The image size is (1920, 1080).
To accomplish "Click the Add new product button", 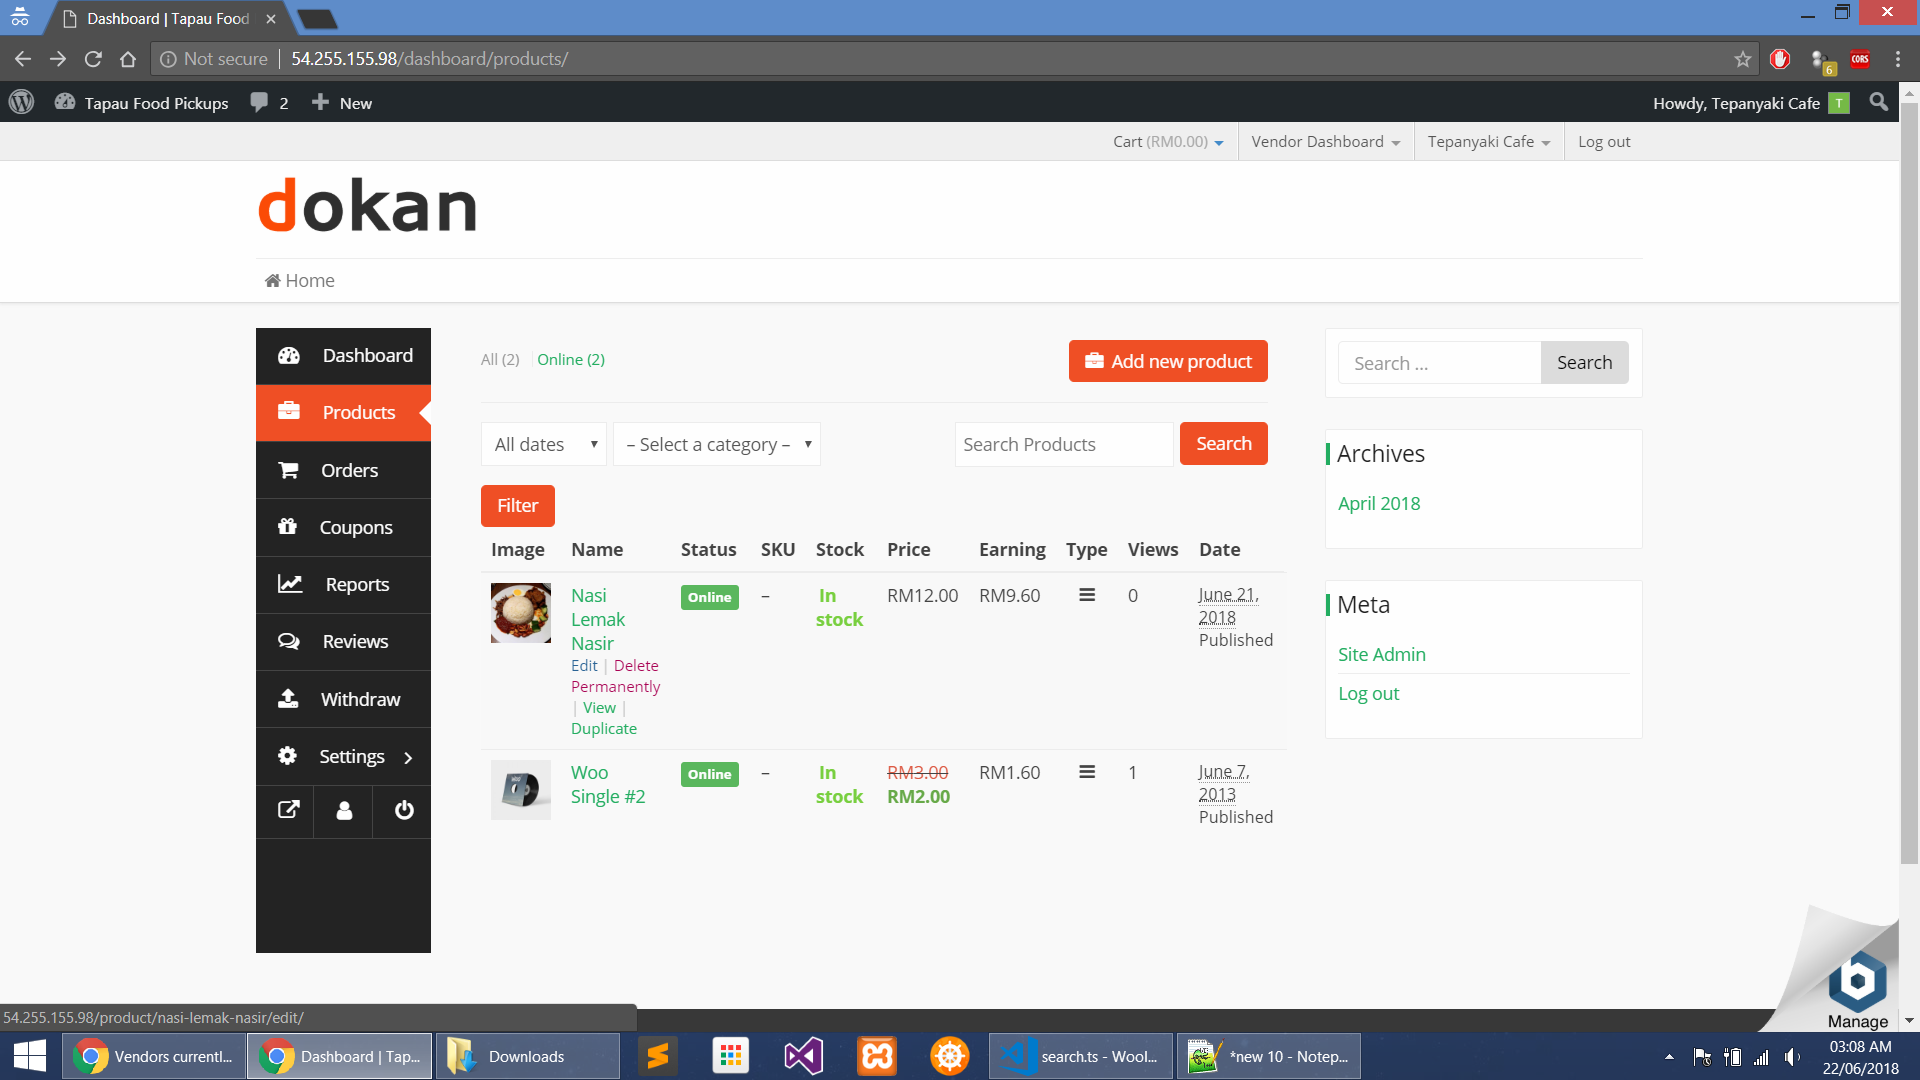I will (x=1167, y=361).
